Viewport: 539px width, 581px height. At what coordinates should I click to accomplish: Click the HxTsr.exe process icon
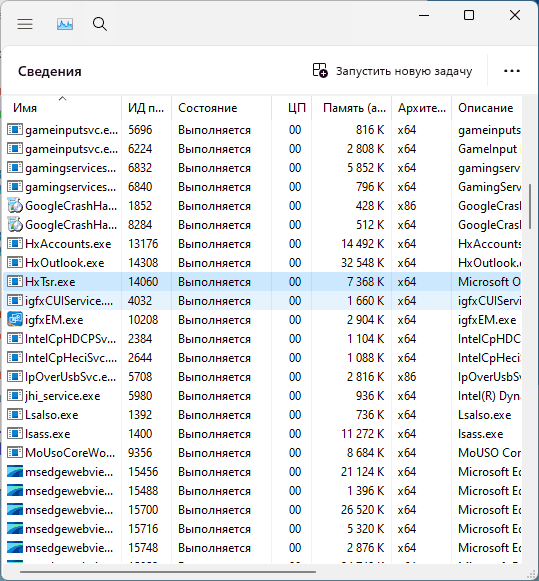pyautogui.click(x=15, y=282)
